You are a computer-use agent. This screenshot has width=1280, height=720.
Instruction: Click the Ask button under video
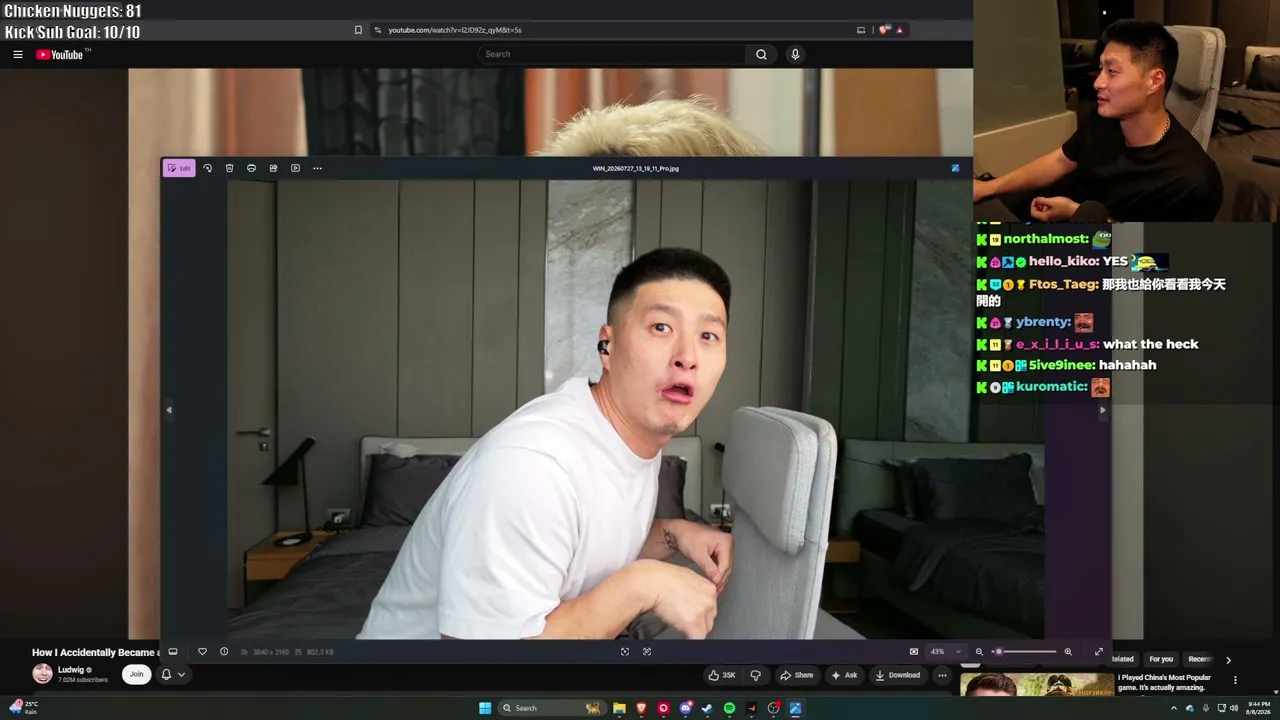click(x=844, y=675)
